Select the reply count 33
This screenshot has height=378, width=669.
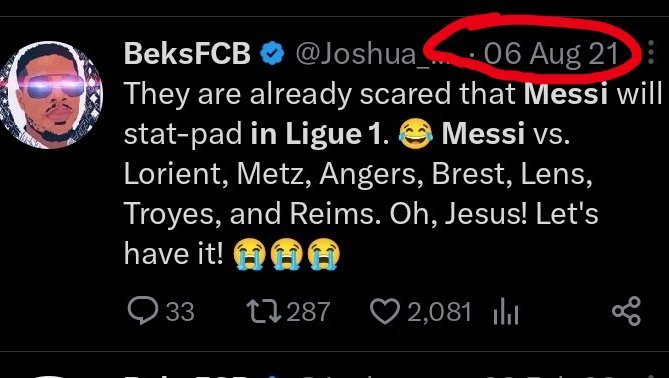coord(180,311)
